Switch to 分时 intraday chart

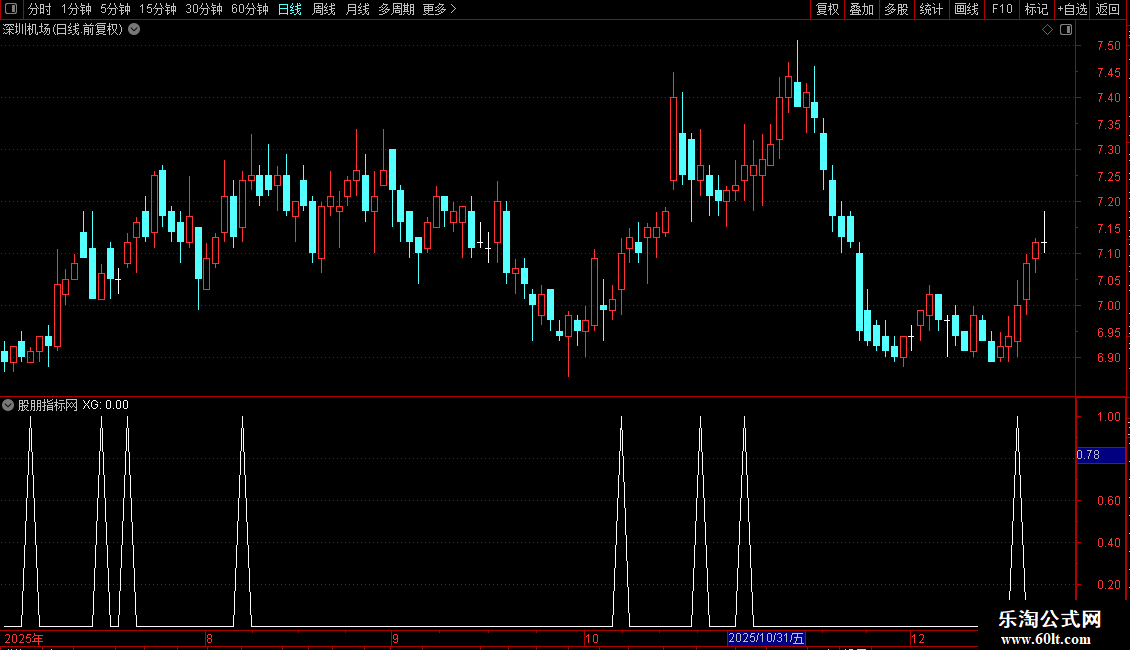(x=40, y=9)
